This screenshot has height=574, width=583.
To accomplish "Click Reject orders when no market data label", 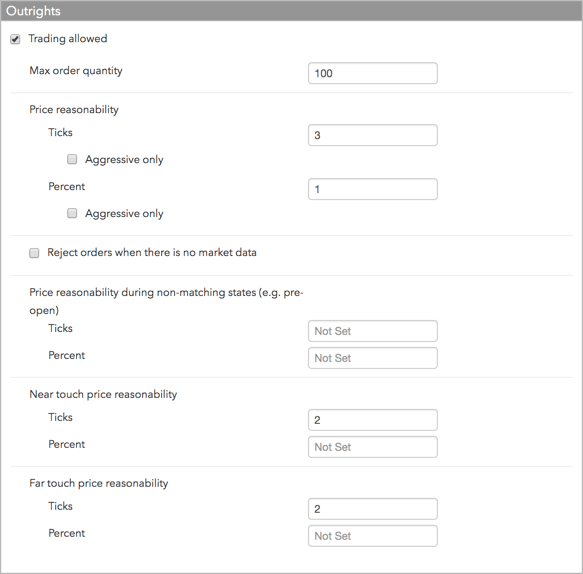I will point(152,253).
